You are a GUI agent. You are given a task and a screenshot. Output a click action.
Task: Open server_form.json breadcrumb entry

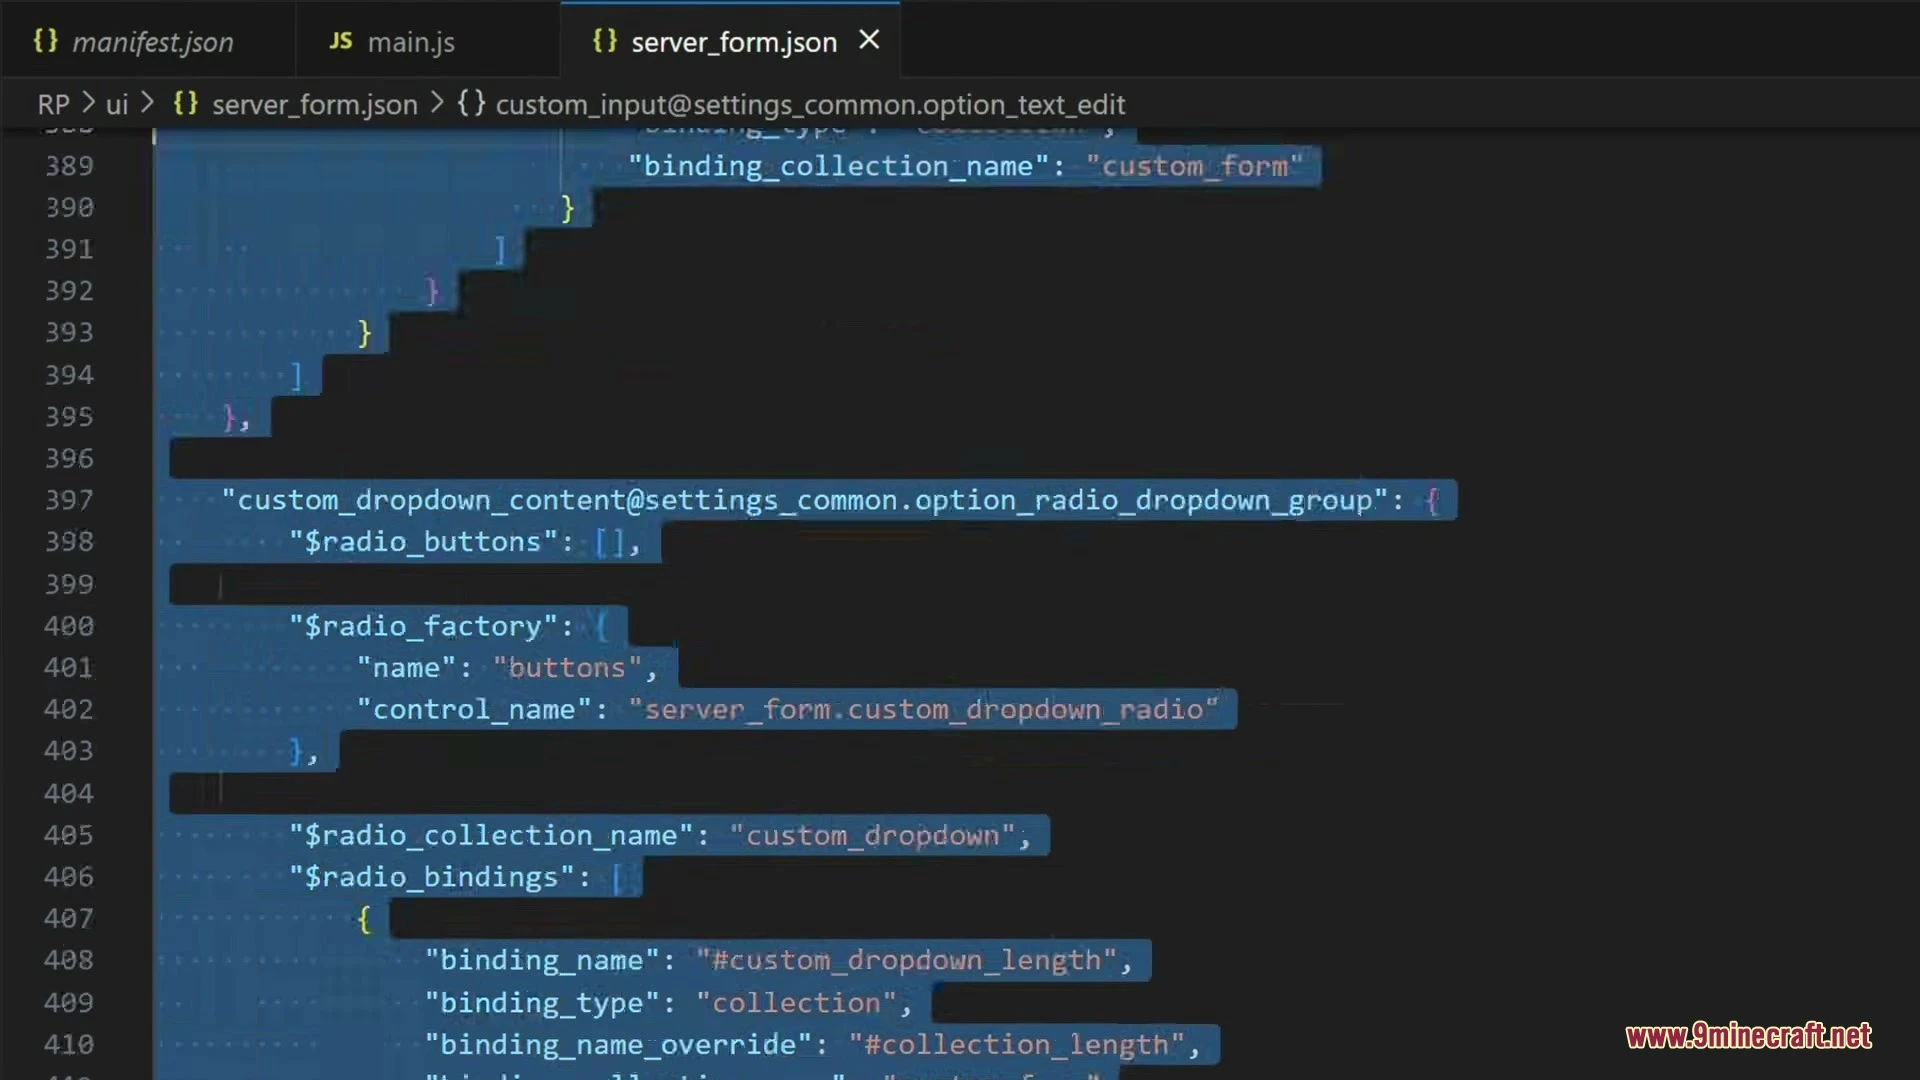pyautogui.click(x=314, y=104)
